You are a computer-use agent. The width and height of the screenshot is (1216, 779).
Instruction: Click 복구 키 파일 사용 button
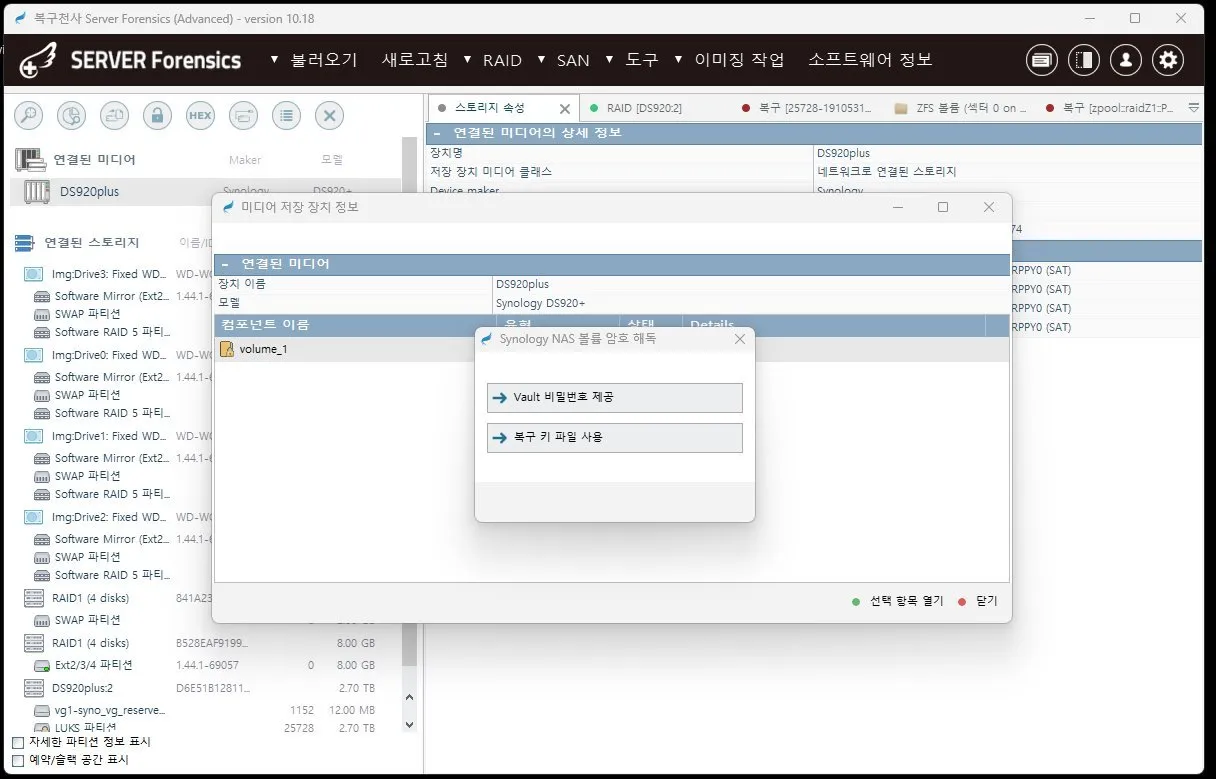tap(614, 437)
